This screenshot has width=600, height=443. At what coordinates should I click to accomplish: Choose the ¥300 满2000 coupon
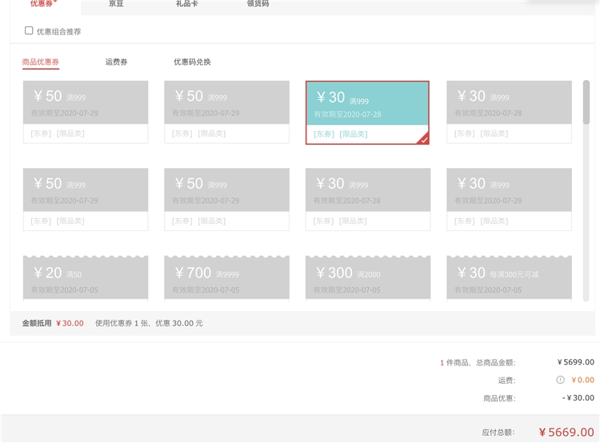367,277
